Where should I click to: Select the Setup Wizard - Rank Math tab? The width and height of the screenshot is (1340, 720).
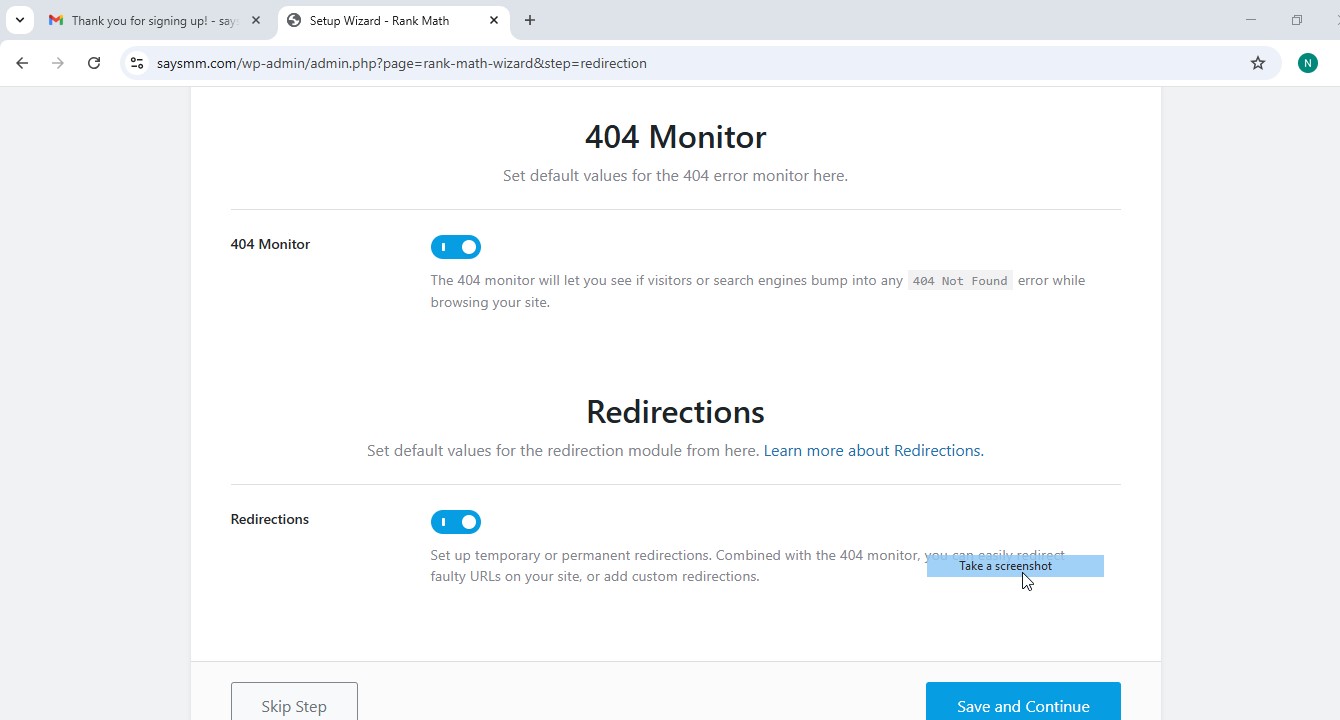(380, 20)
